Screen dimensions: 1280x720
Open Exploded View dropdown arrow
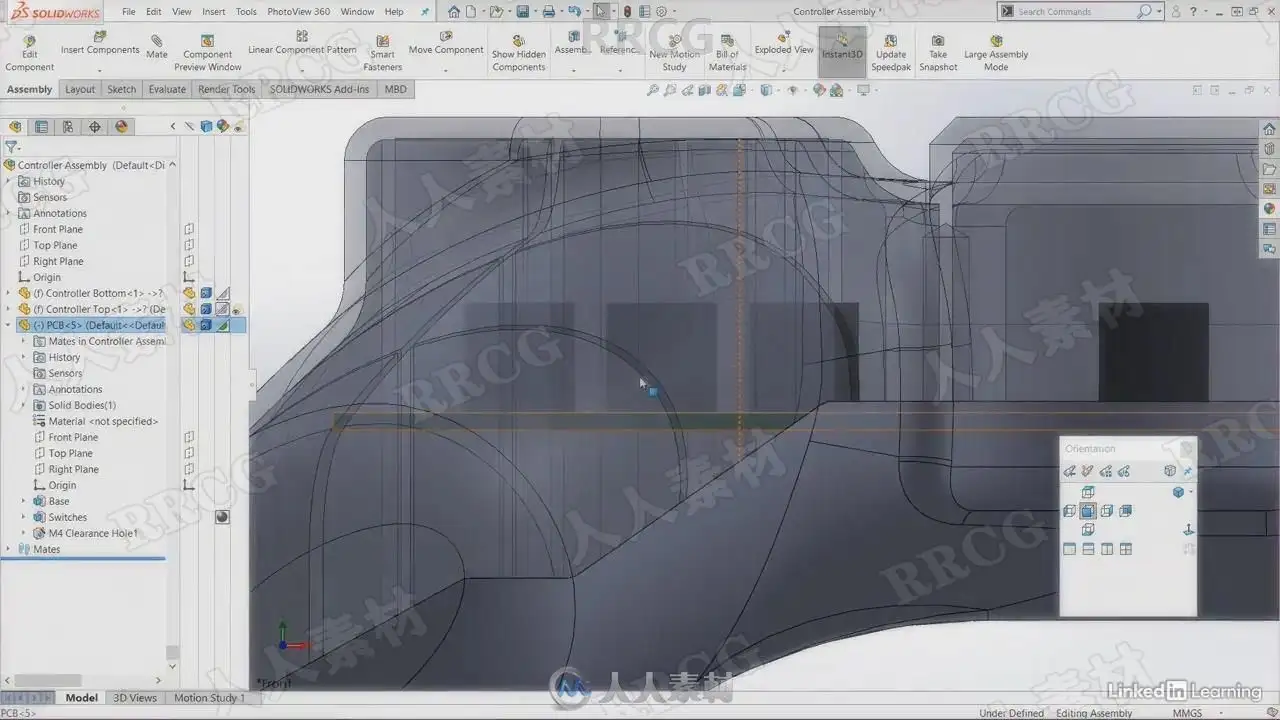point(784,70)
